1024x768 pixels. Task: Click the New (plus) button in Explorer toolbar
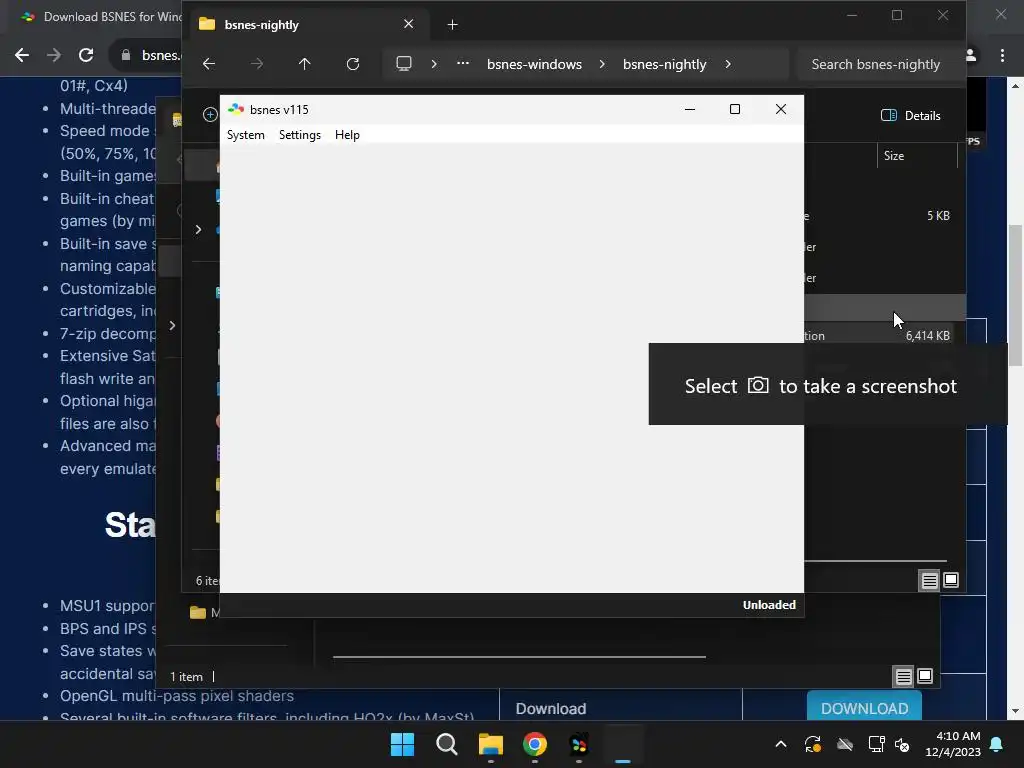click(x=210, y=115)
